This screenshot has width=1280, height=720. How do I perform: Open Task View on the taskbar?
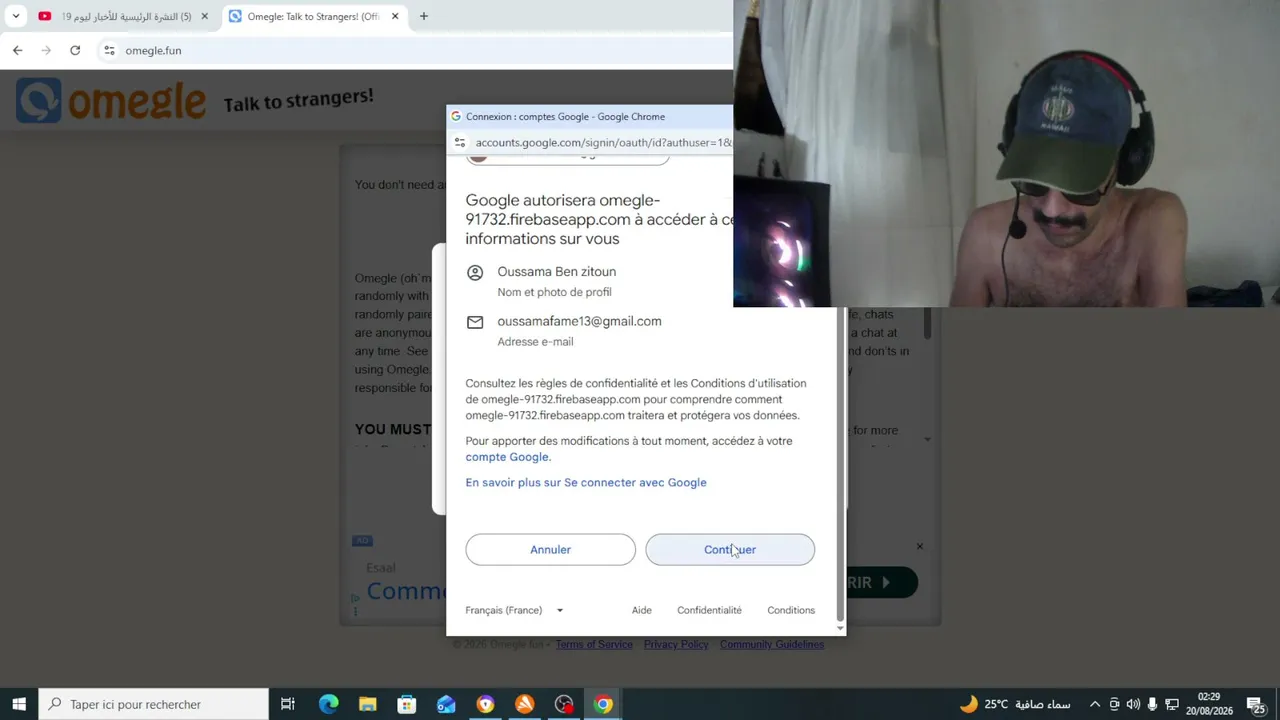click(x=288, y=704)
